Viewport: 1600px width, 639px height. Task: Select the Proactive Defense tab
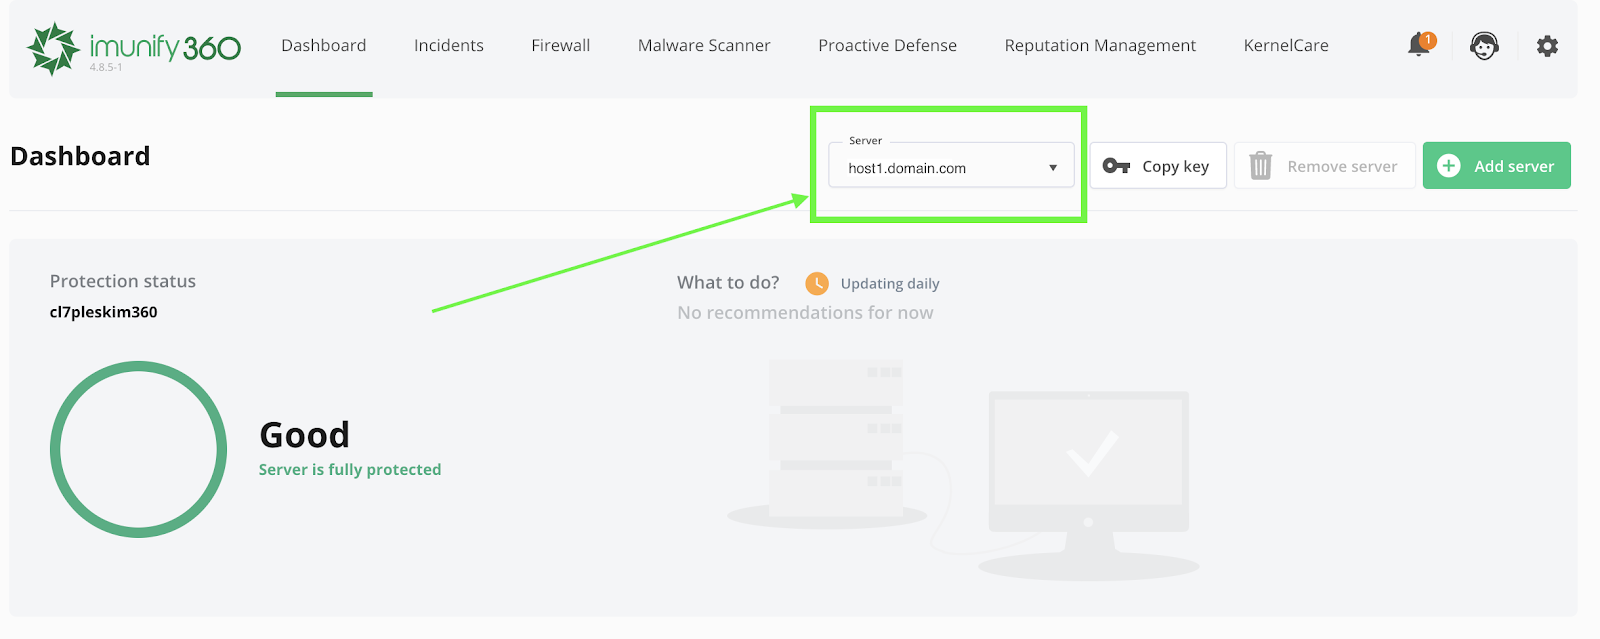point(887,46)
